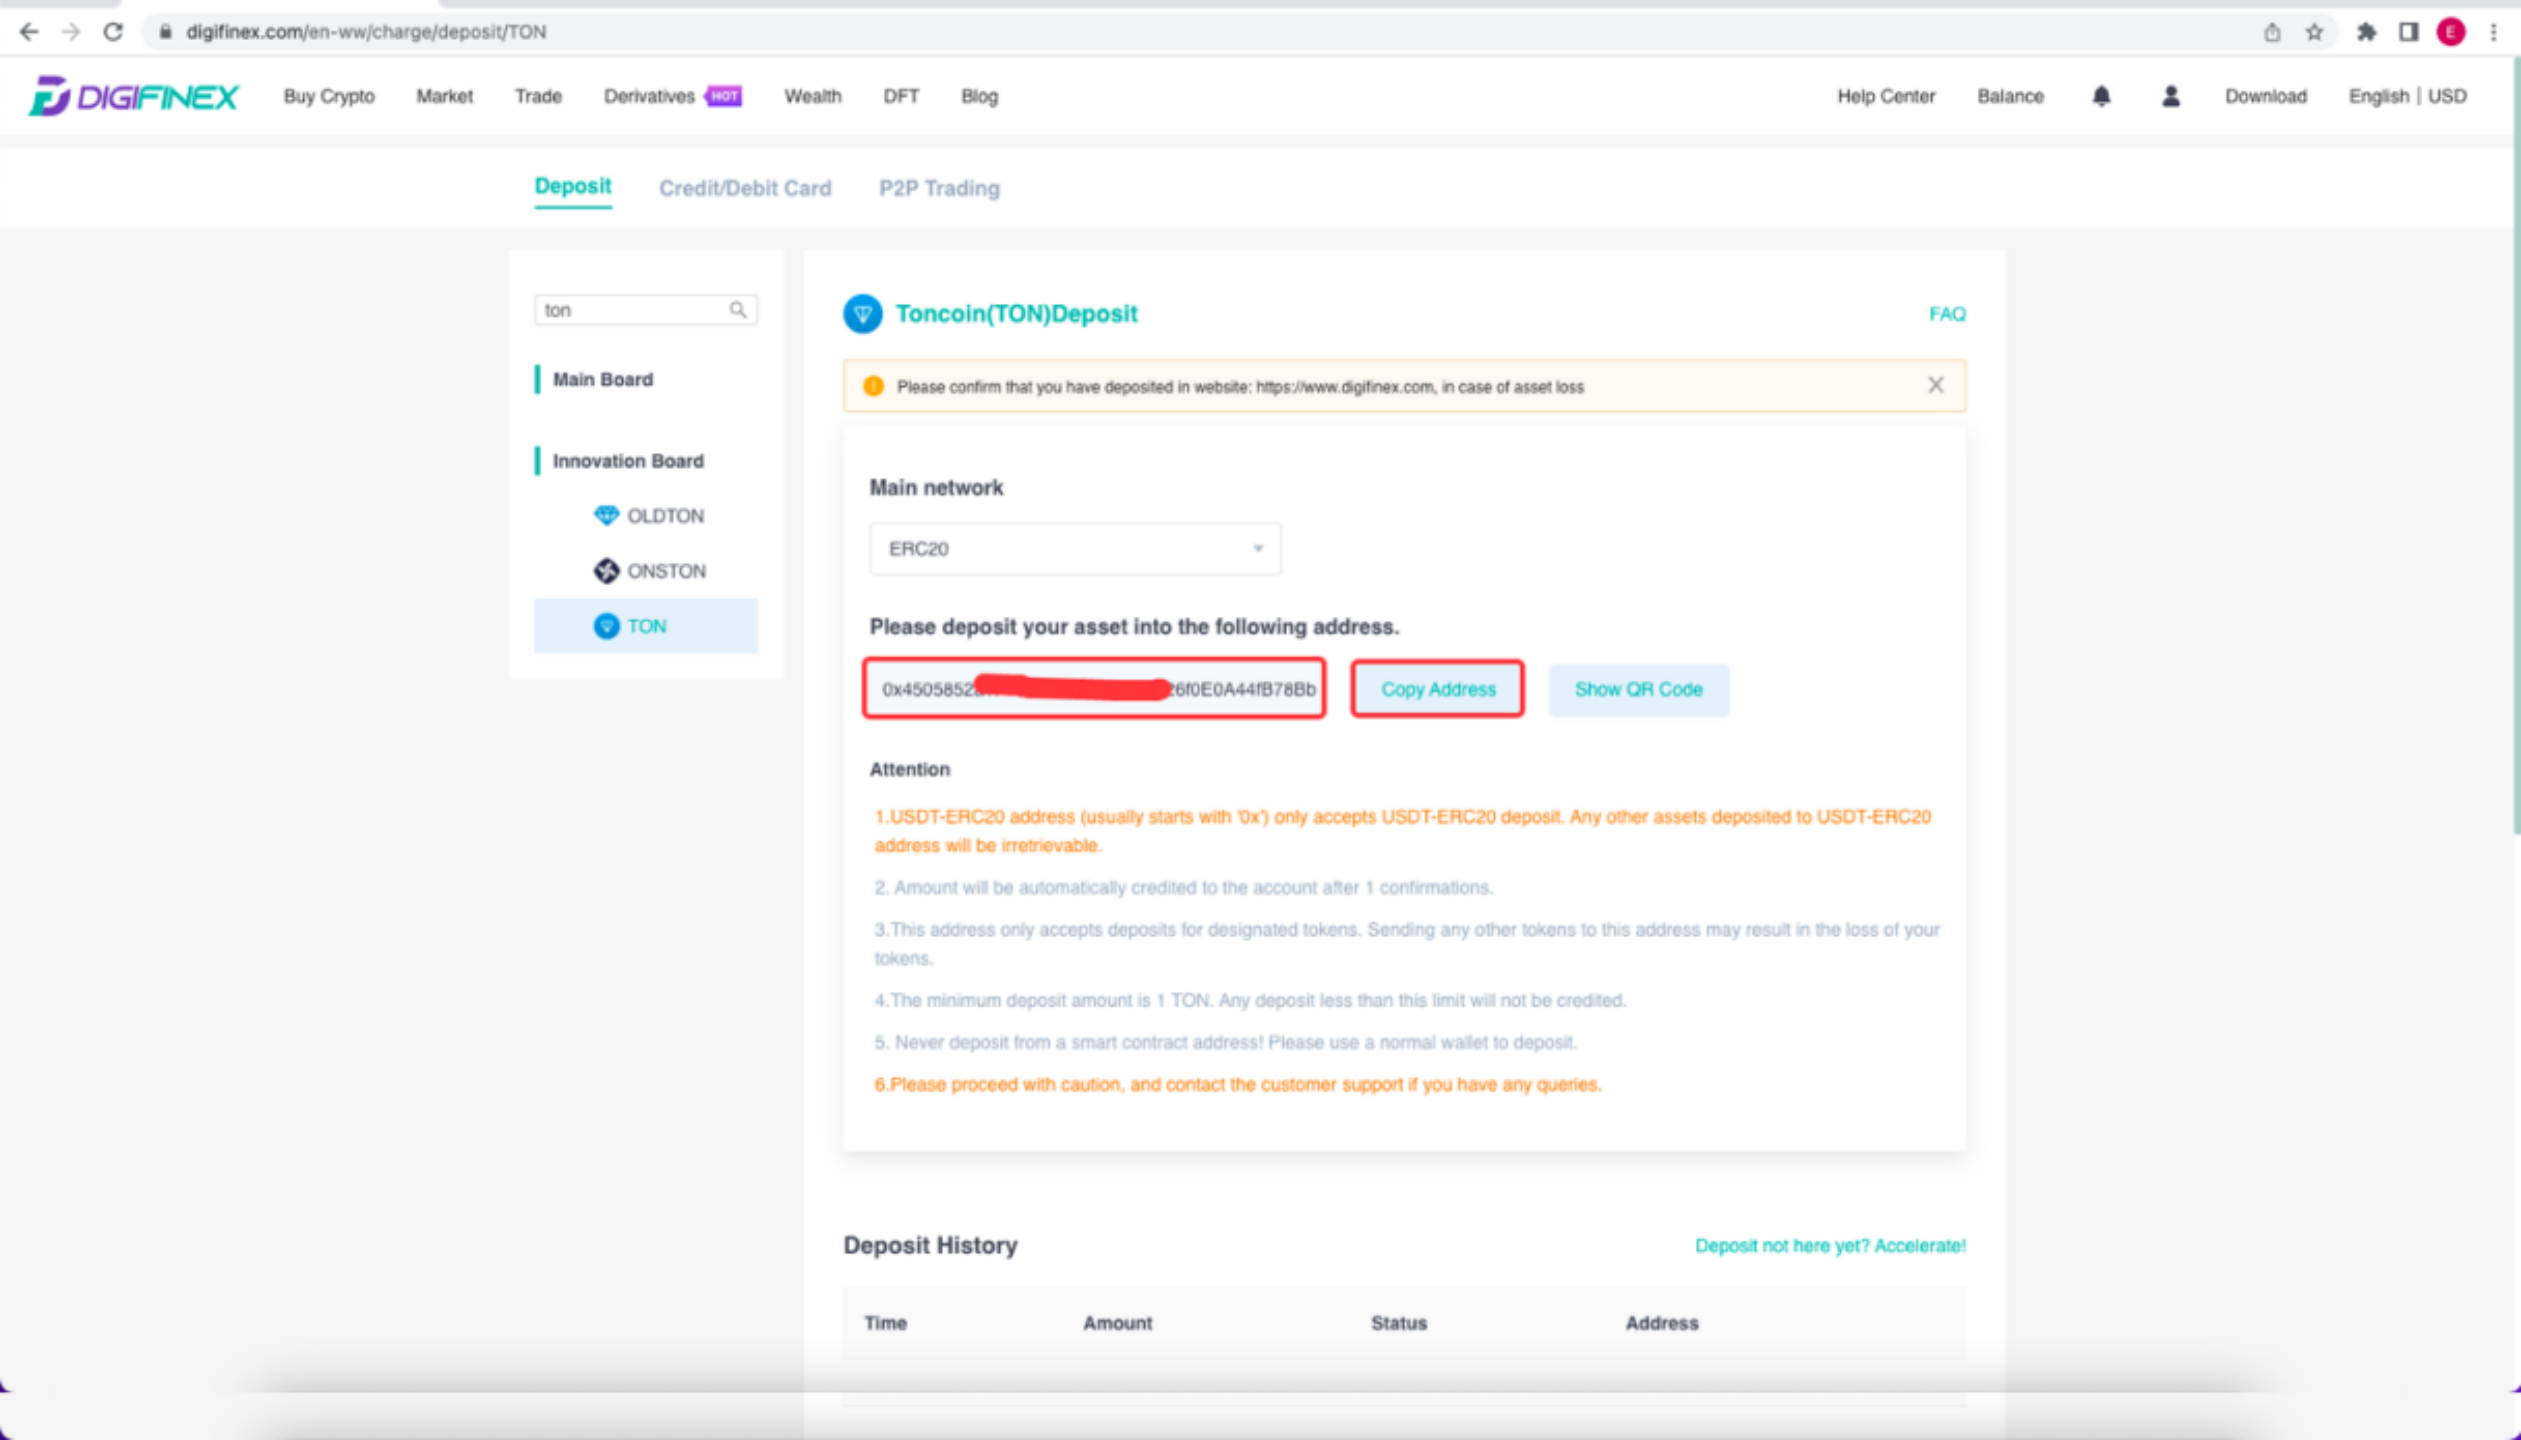Open the Main network ERC20 dropdown
This screenshot has height=1440, width=2521.
pyautogui.click(x=1075, y=549)
